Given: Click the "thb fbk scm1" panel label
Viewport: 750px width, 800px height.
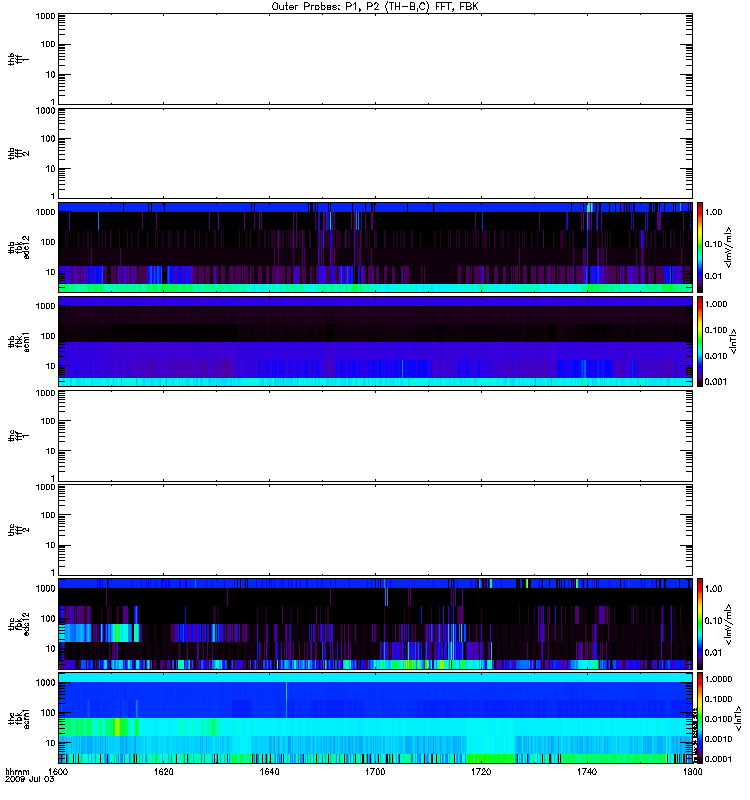Looking at the screenshot, I should [18, 341].
